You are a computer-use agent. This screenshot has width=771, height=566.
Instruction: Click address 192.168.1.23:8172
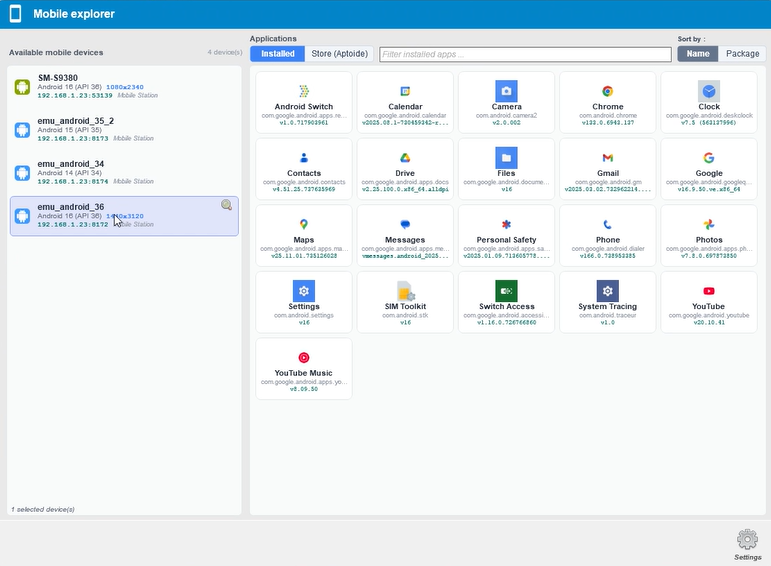pos(73,224)
